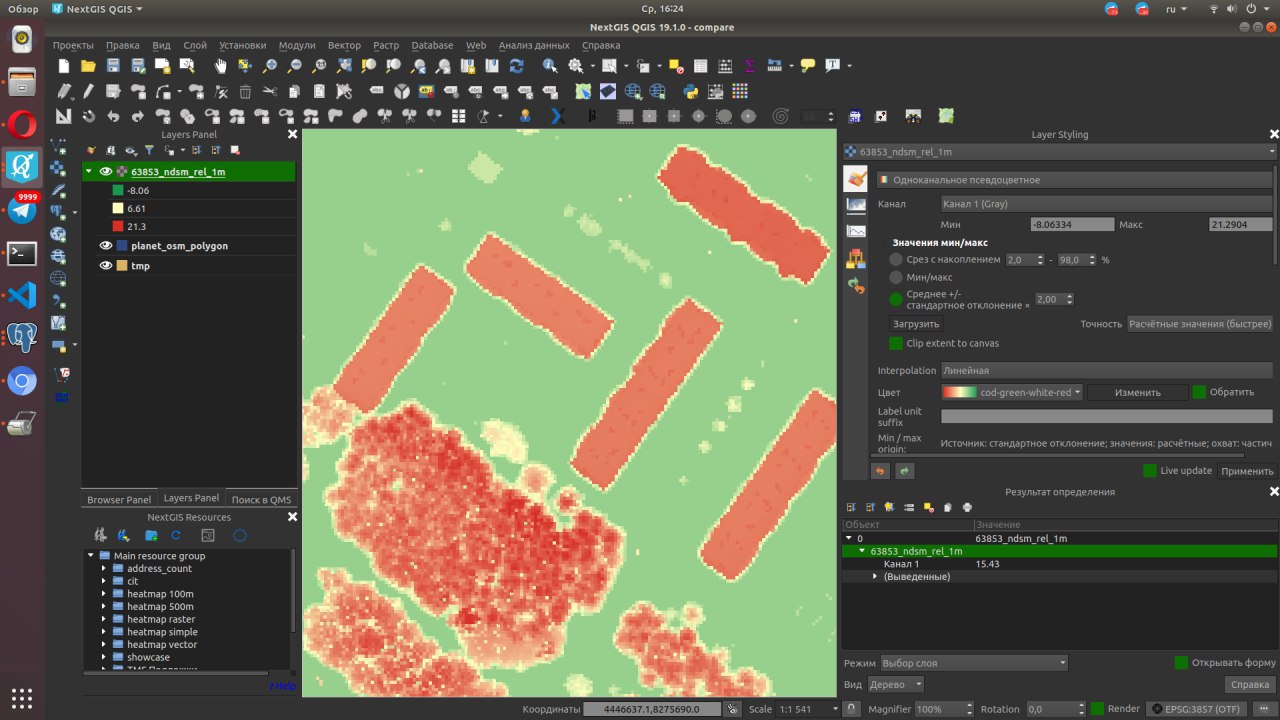Open the Histogram tab icon in Layer Styling

(855, 230)
